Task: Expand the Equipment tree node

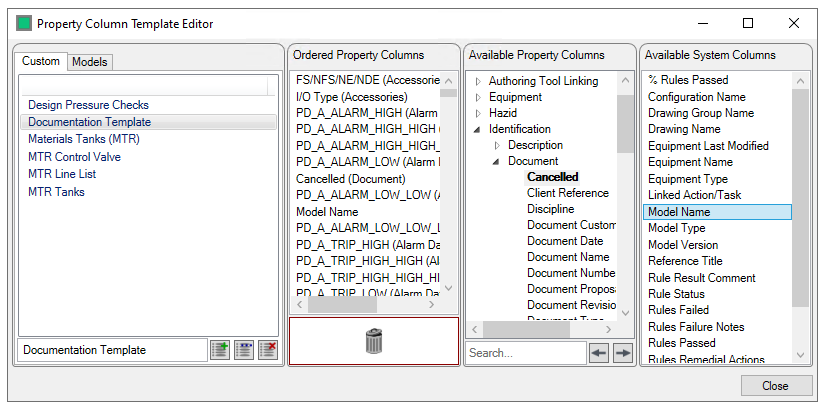Action: click(x=478, y=97)
